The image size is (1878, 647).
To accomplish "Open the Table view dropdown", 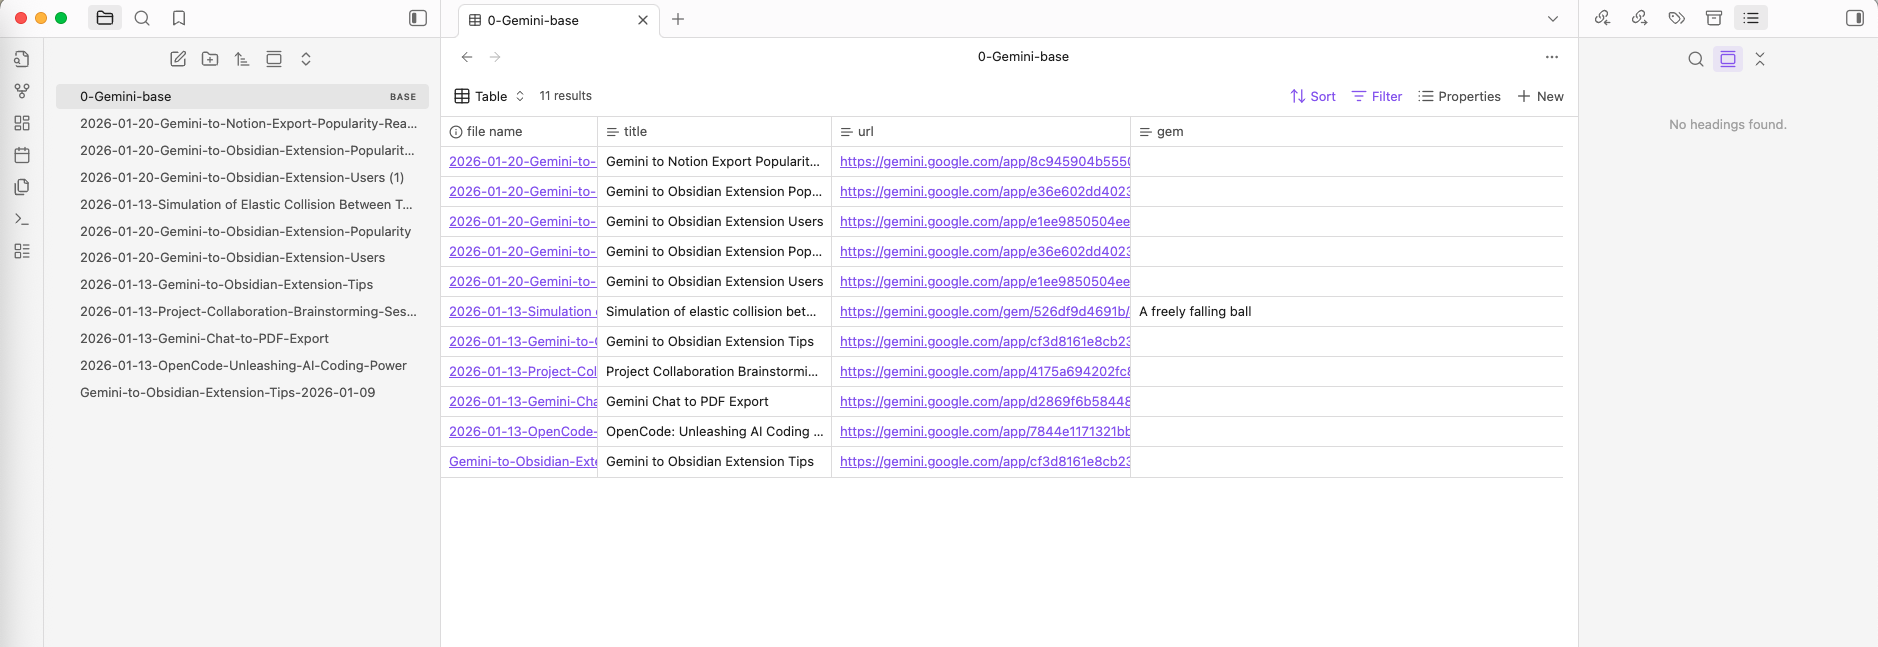I will tap(490, 96).
